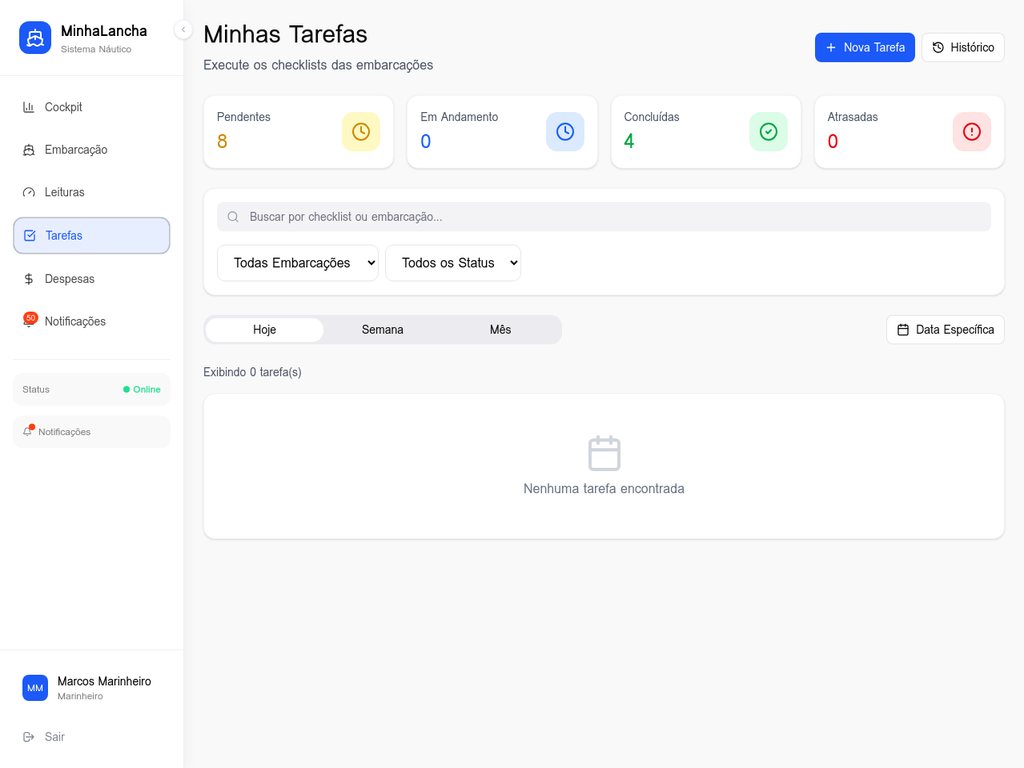This screenshot has width=1024, height=768.
Task: Pick a date via Data Específica
Action: click(x=945, y=330)
